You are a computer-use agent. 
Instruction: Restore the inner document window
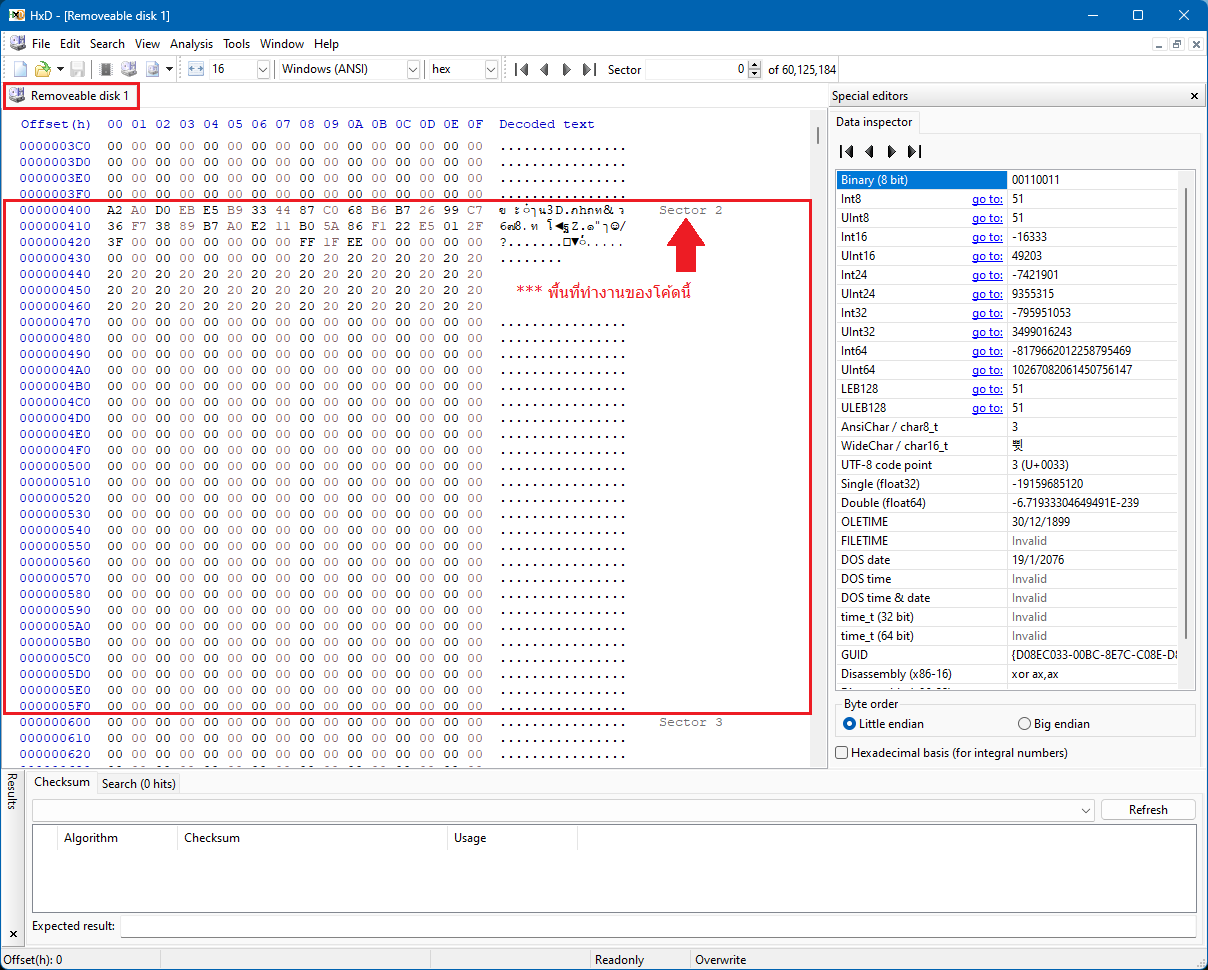(1177, 44)
